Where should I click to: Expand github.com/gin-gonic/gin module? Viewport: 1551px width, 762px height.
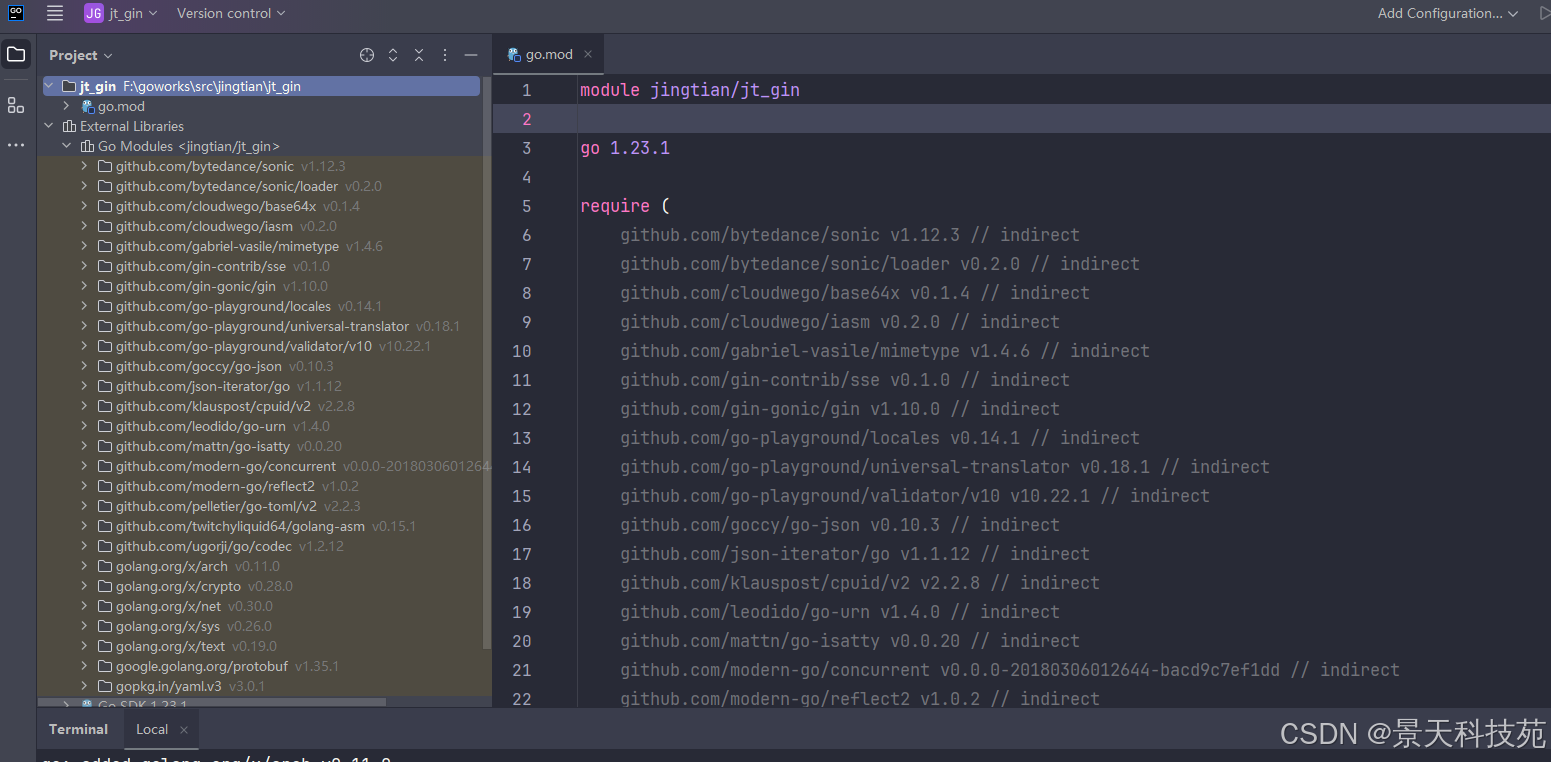84,286
